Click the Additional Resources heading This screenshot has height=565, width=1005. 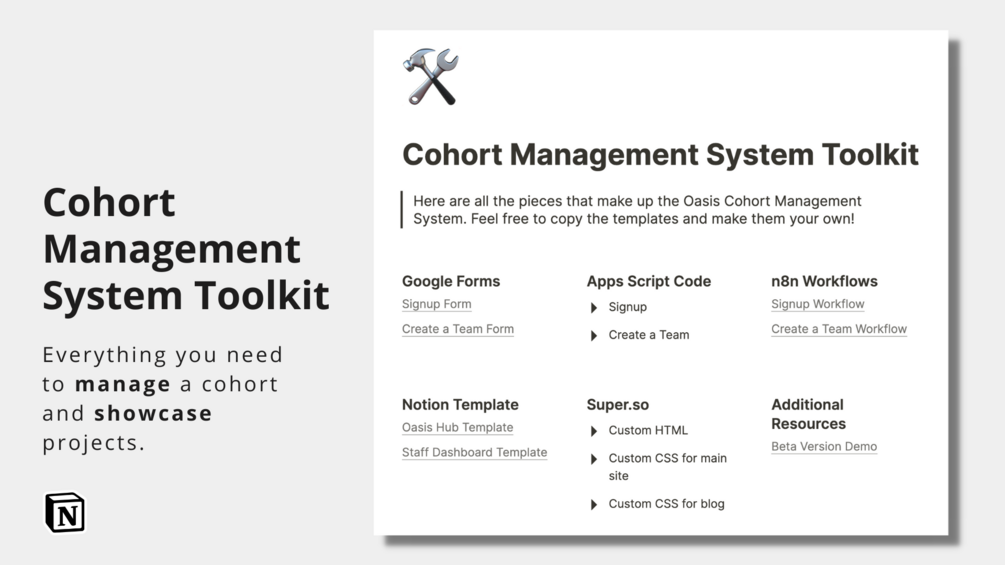[x=808, y=414]
